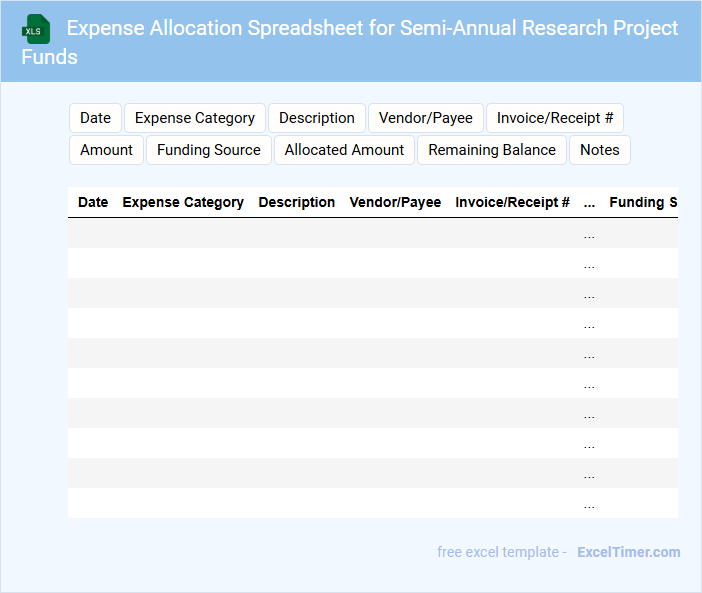
Task: Click the Description tag chip
Action: tap(317, 118)
